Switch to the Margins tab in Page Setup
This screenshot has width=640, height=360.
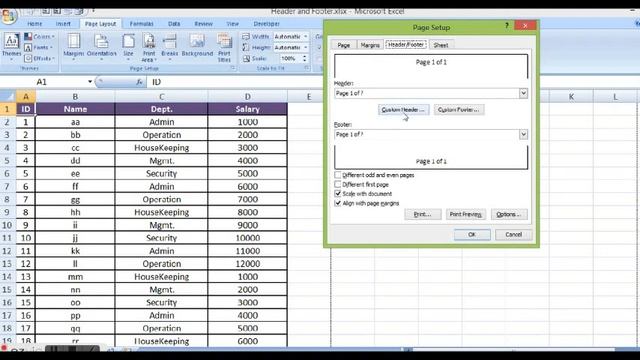click(370, 45)
